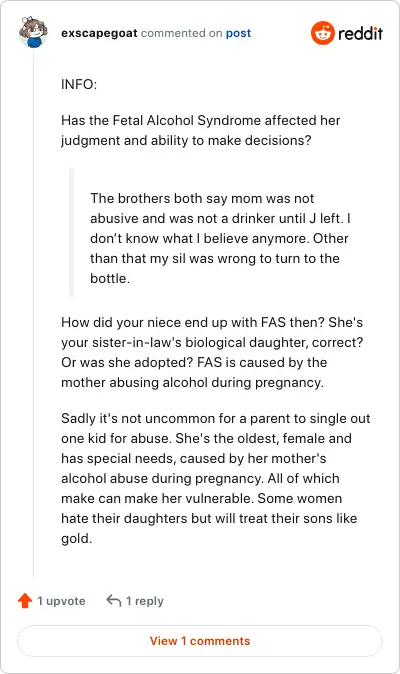Click the paragraph starting 'Sadly it's not uncommon'

(216, 478)
